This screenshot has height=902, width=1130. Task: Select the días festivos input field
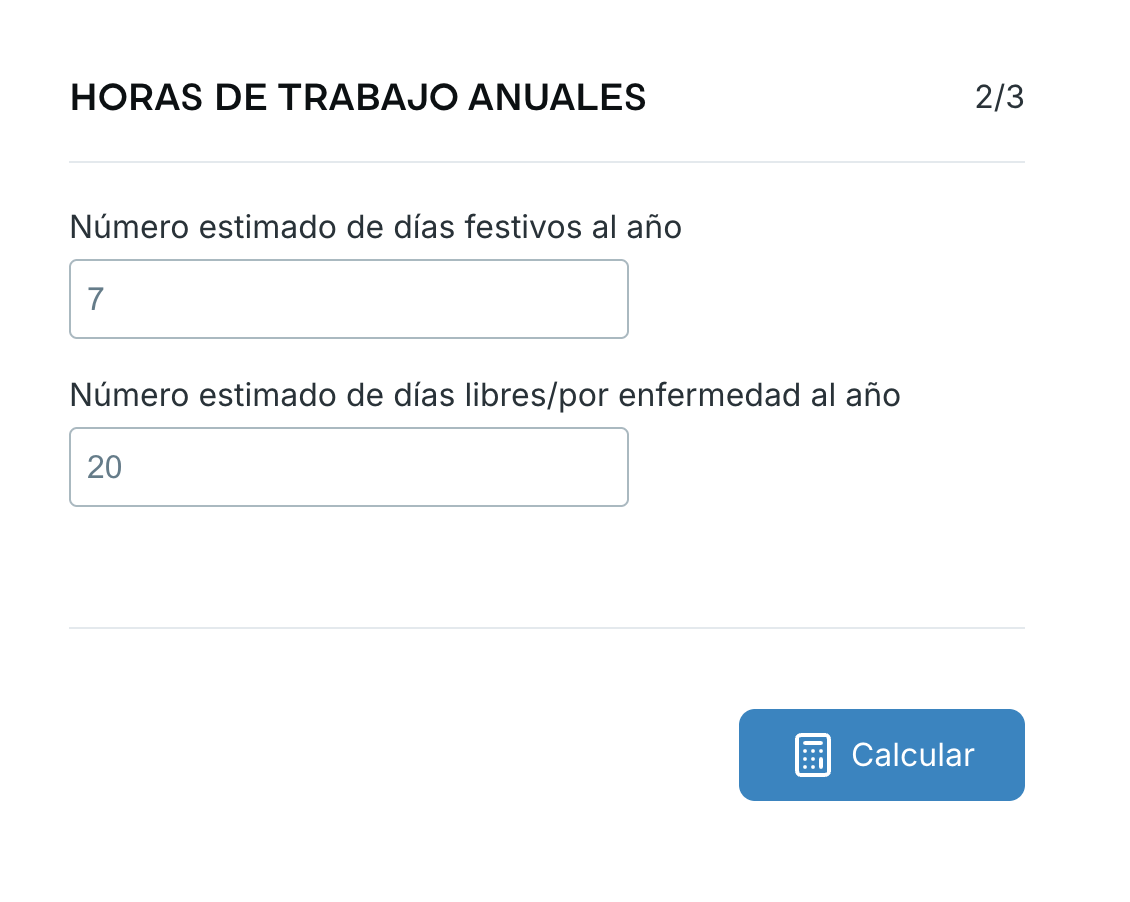pyautogui.click(x=349, y=299)
